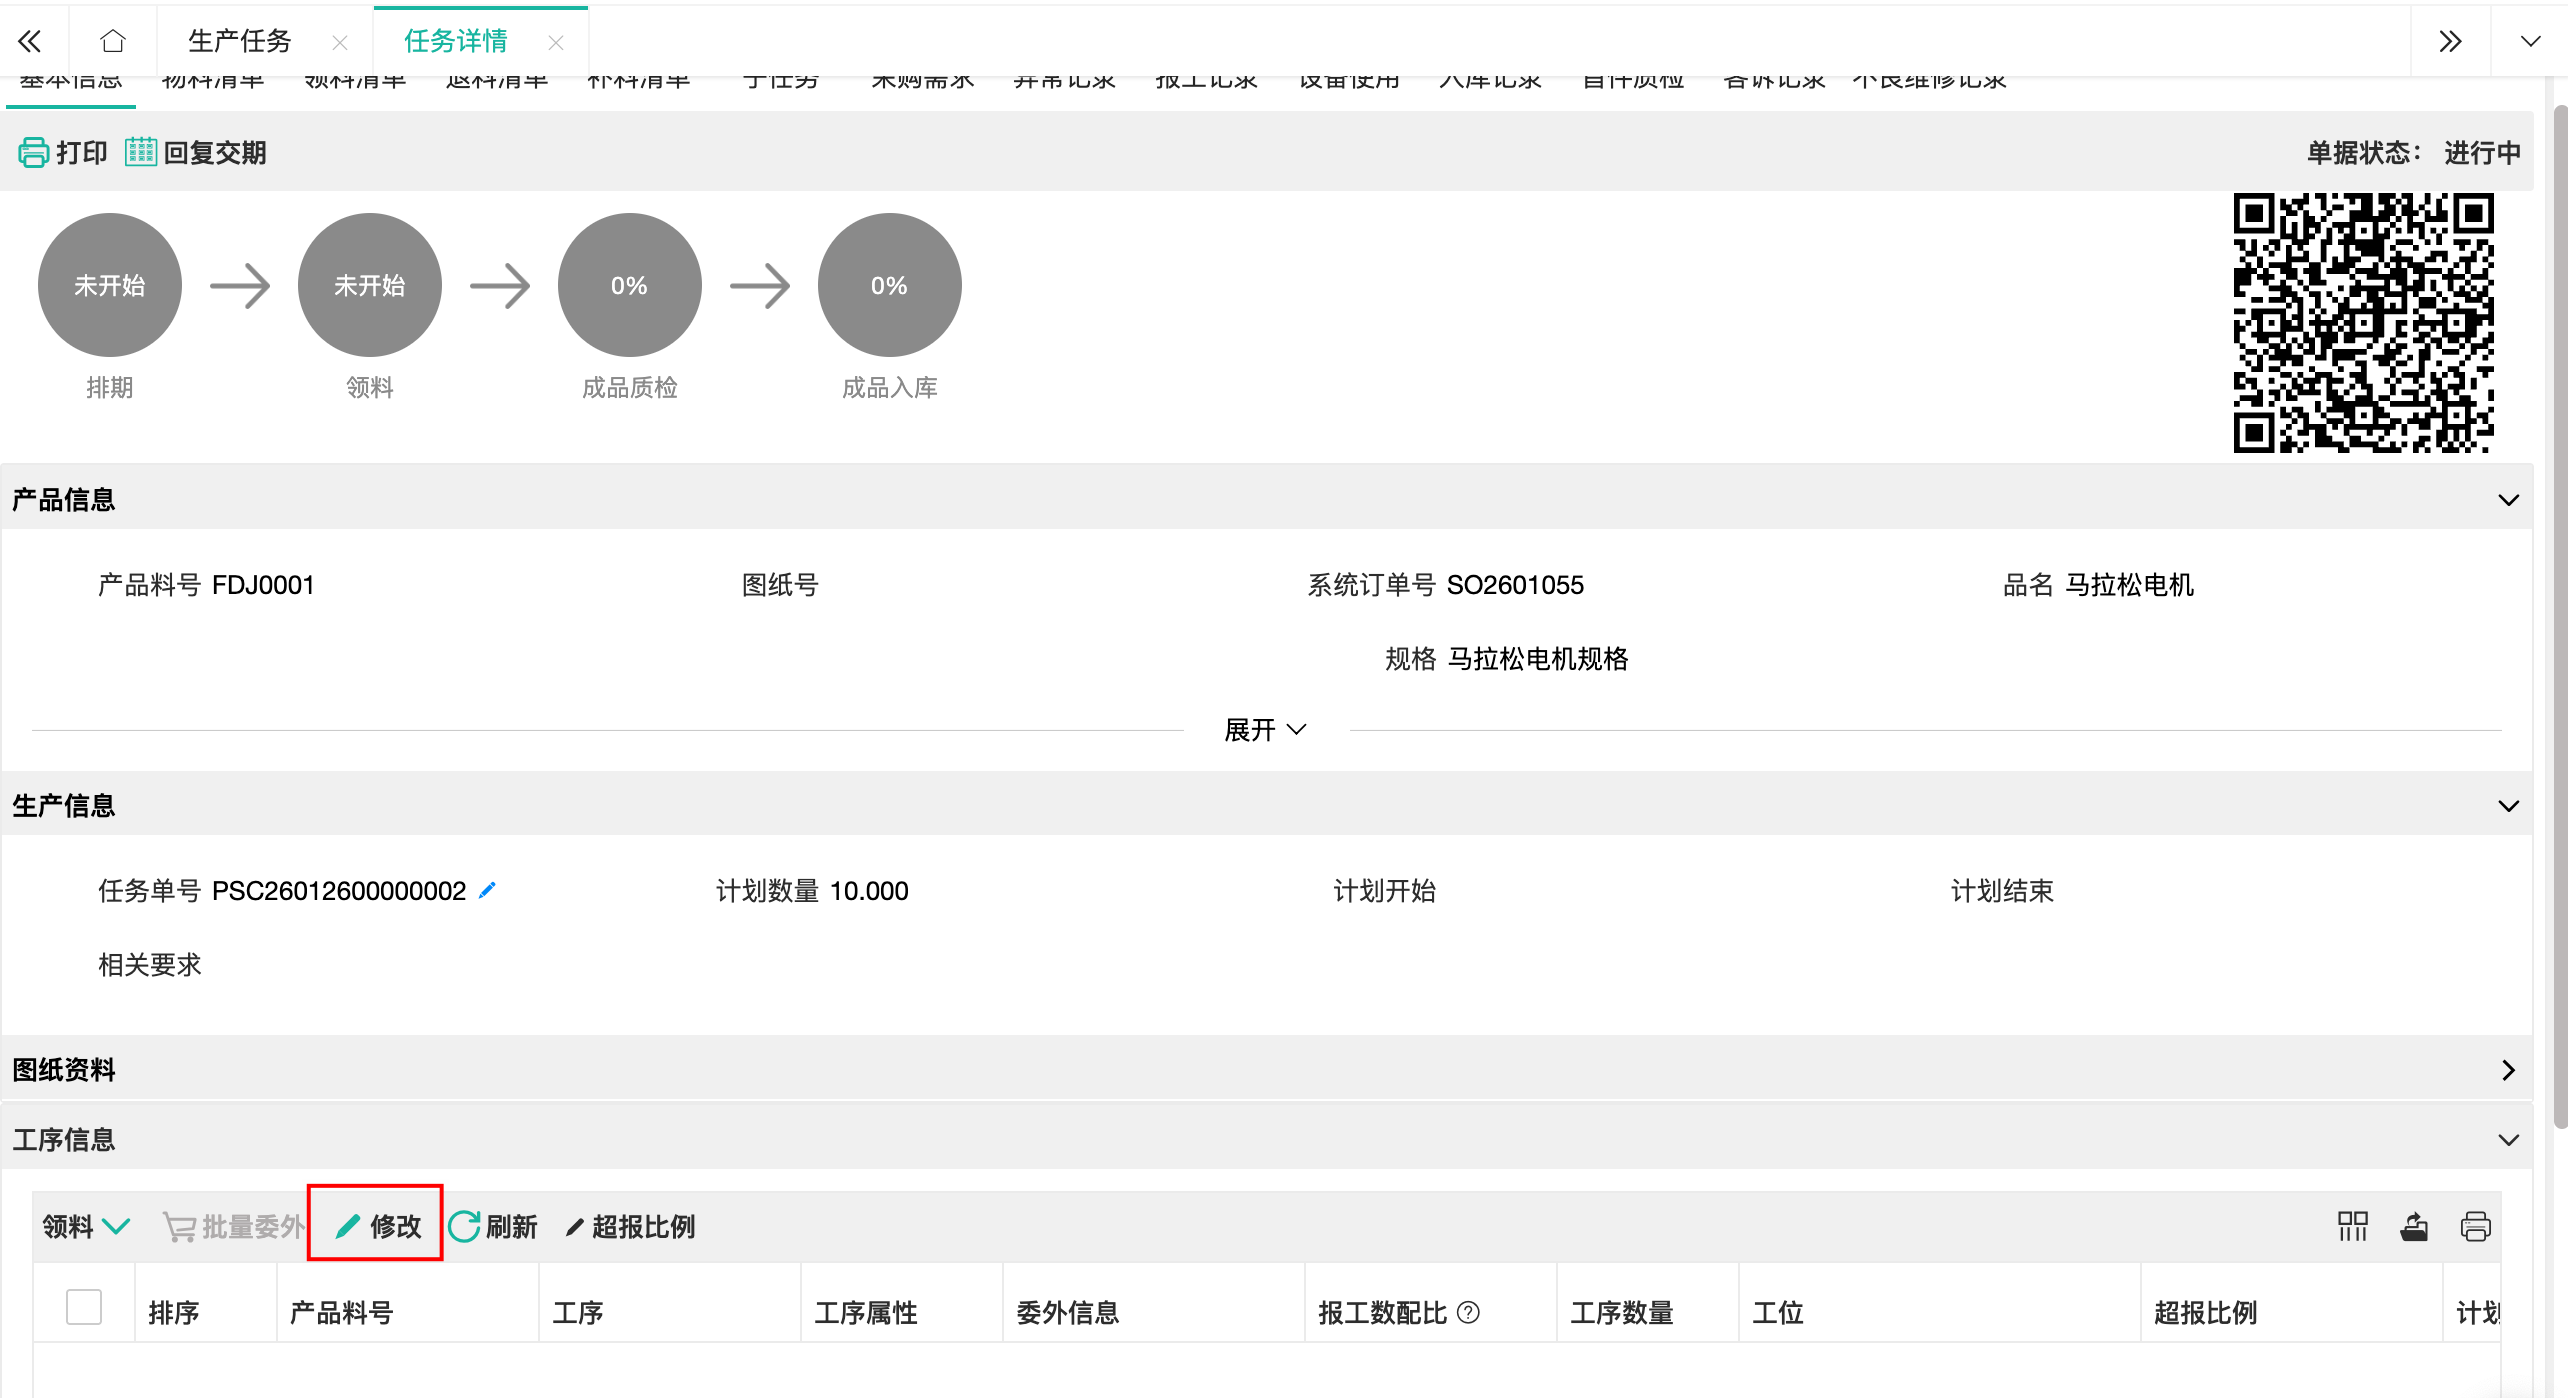This screenshot has height=1398, width=2568.
Task: Click the 刷新 refresh icon
Action: coord(464,1226)
